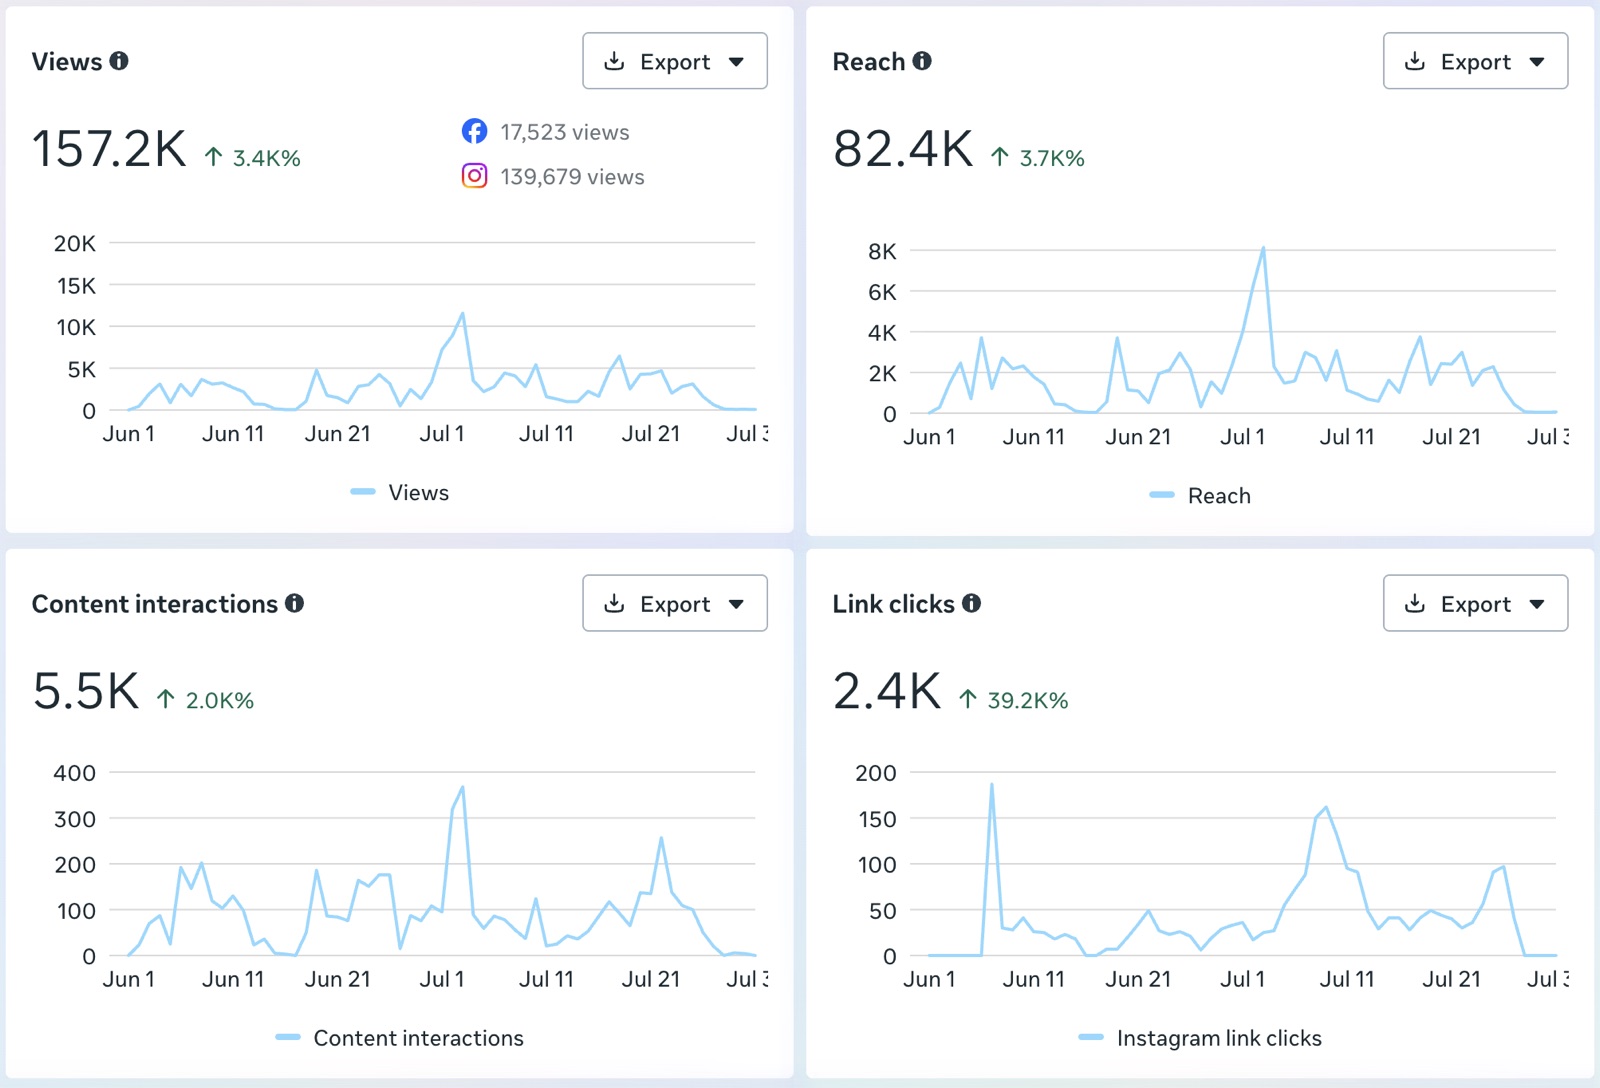Click the Reach chart peak above 8K
The width and height of the screenshot is (1600, 1088).
1264,248
